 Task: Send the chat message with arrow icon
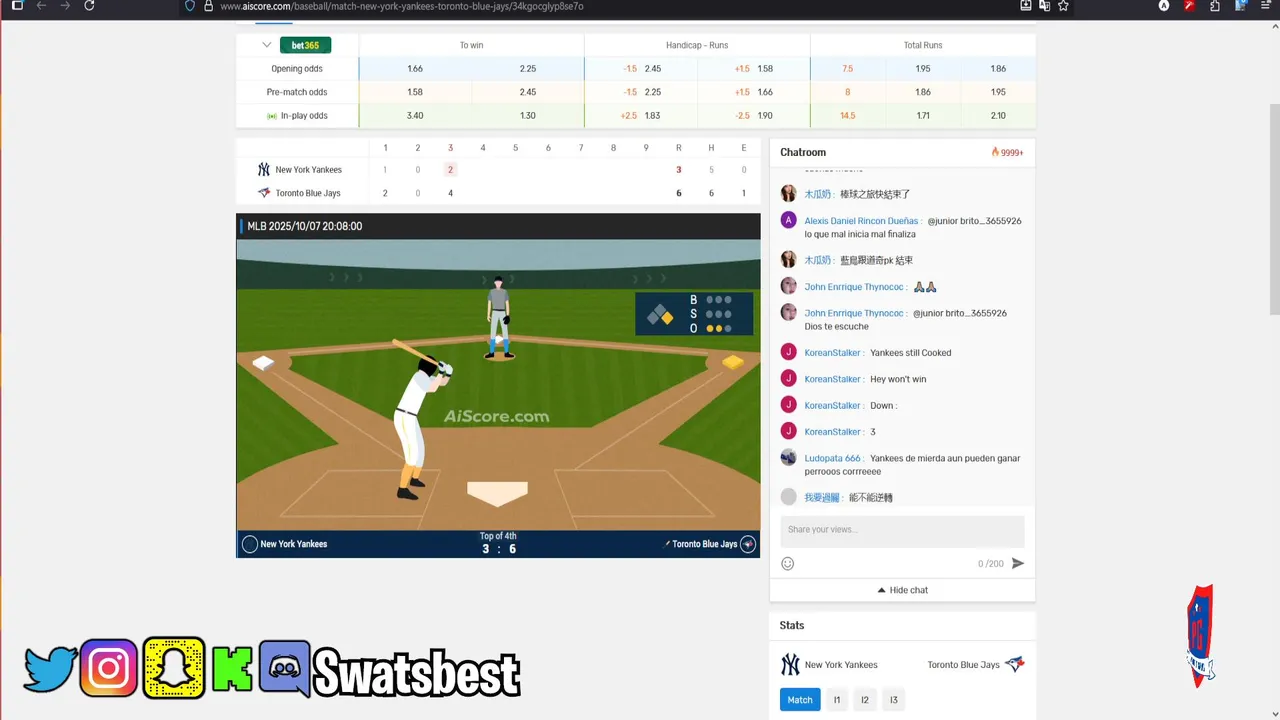click(x=1018, y=564)
